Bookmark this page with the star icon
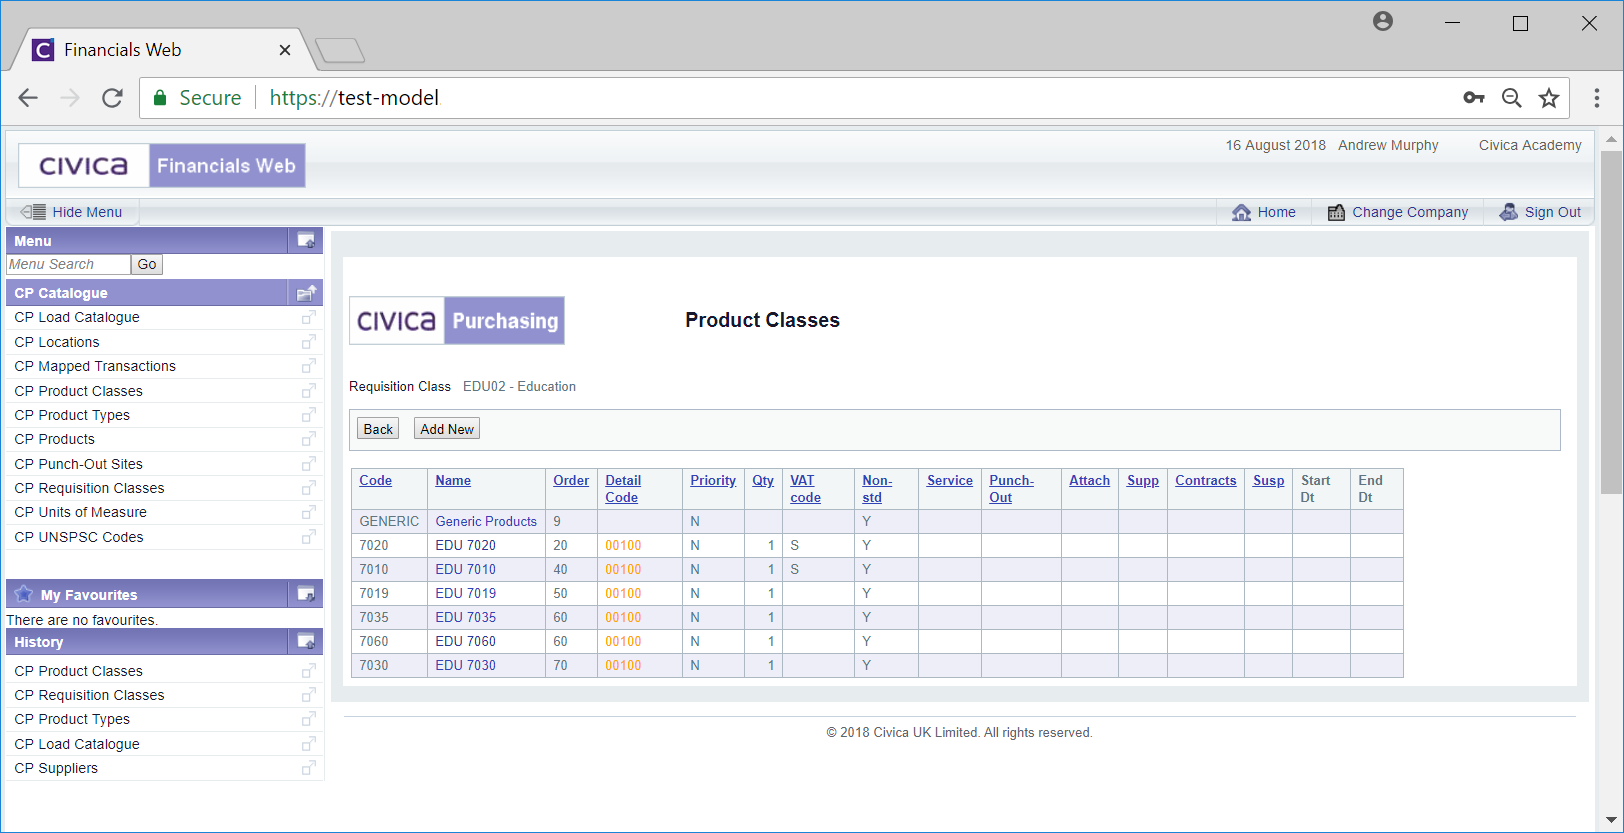Image resolution: width=1624 pixels, height=833 pixels. (1549, 98)
